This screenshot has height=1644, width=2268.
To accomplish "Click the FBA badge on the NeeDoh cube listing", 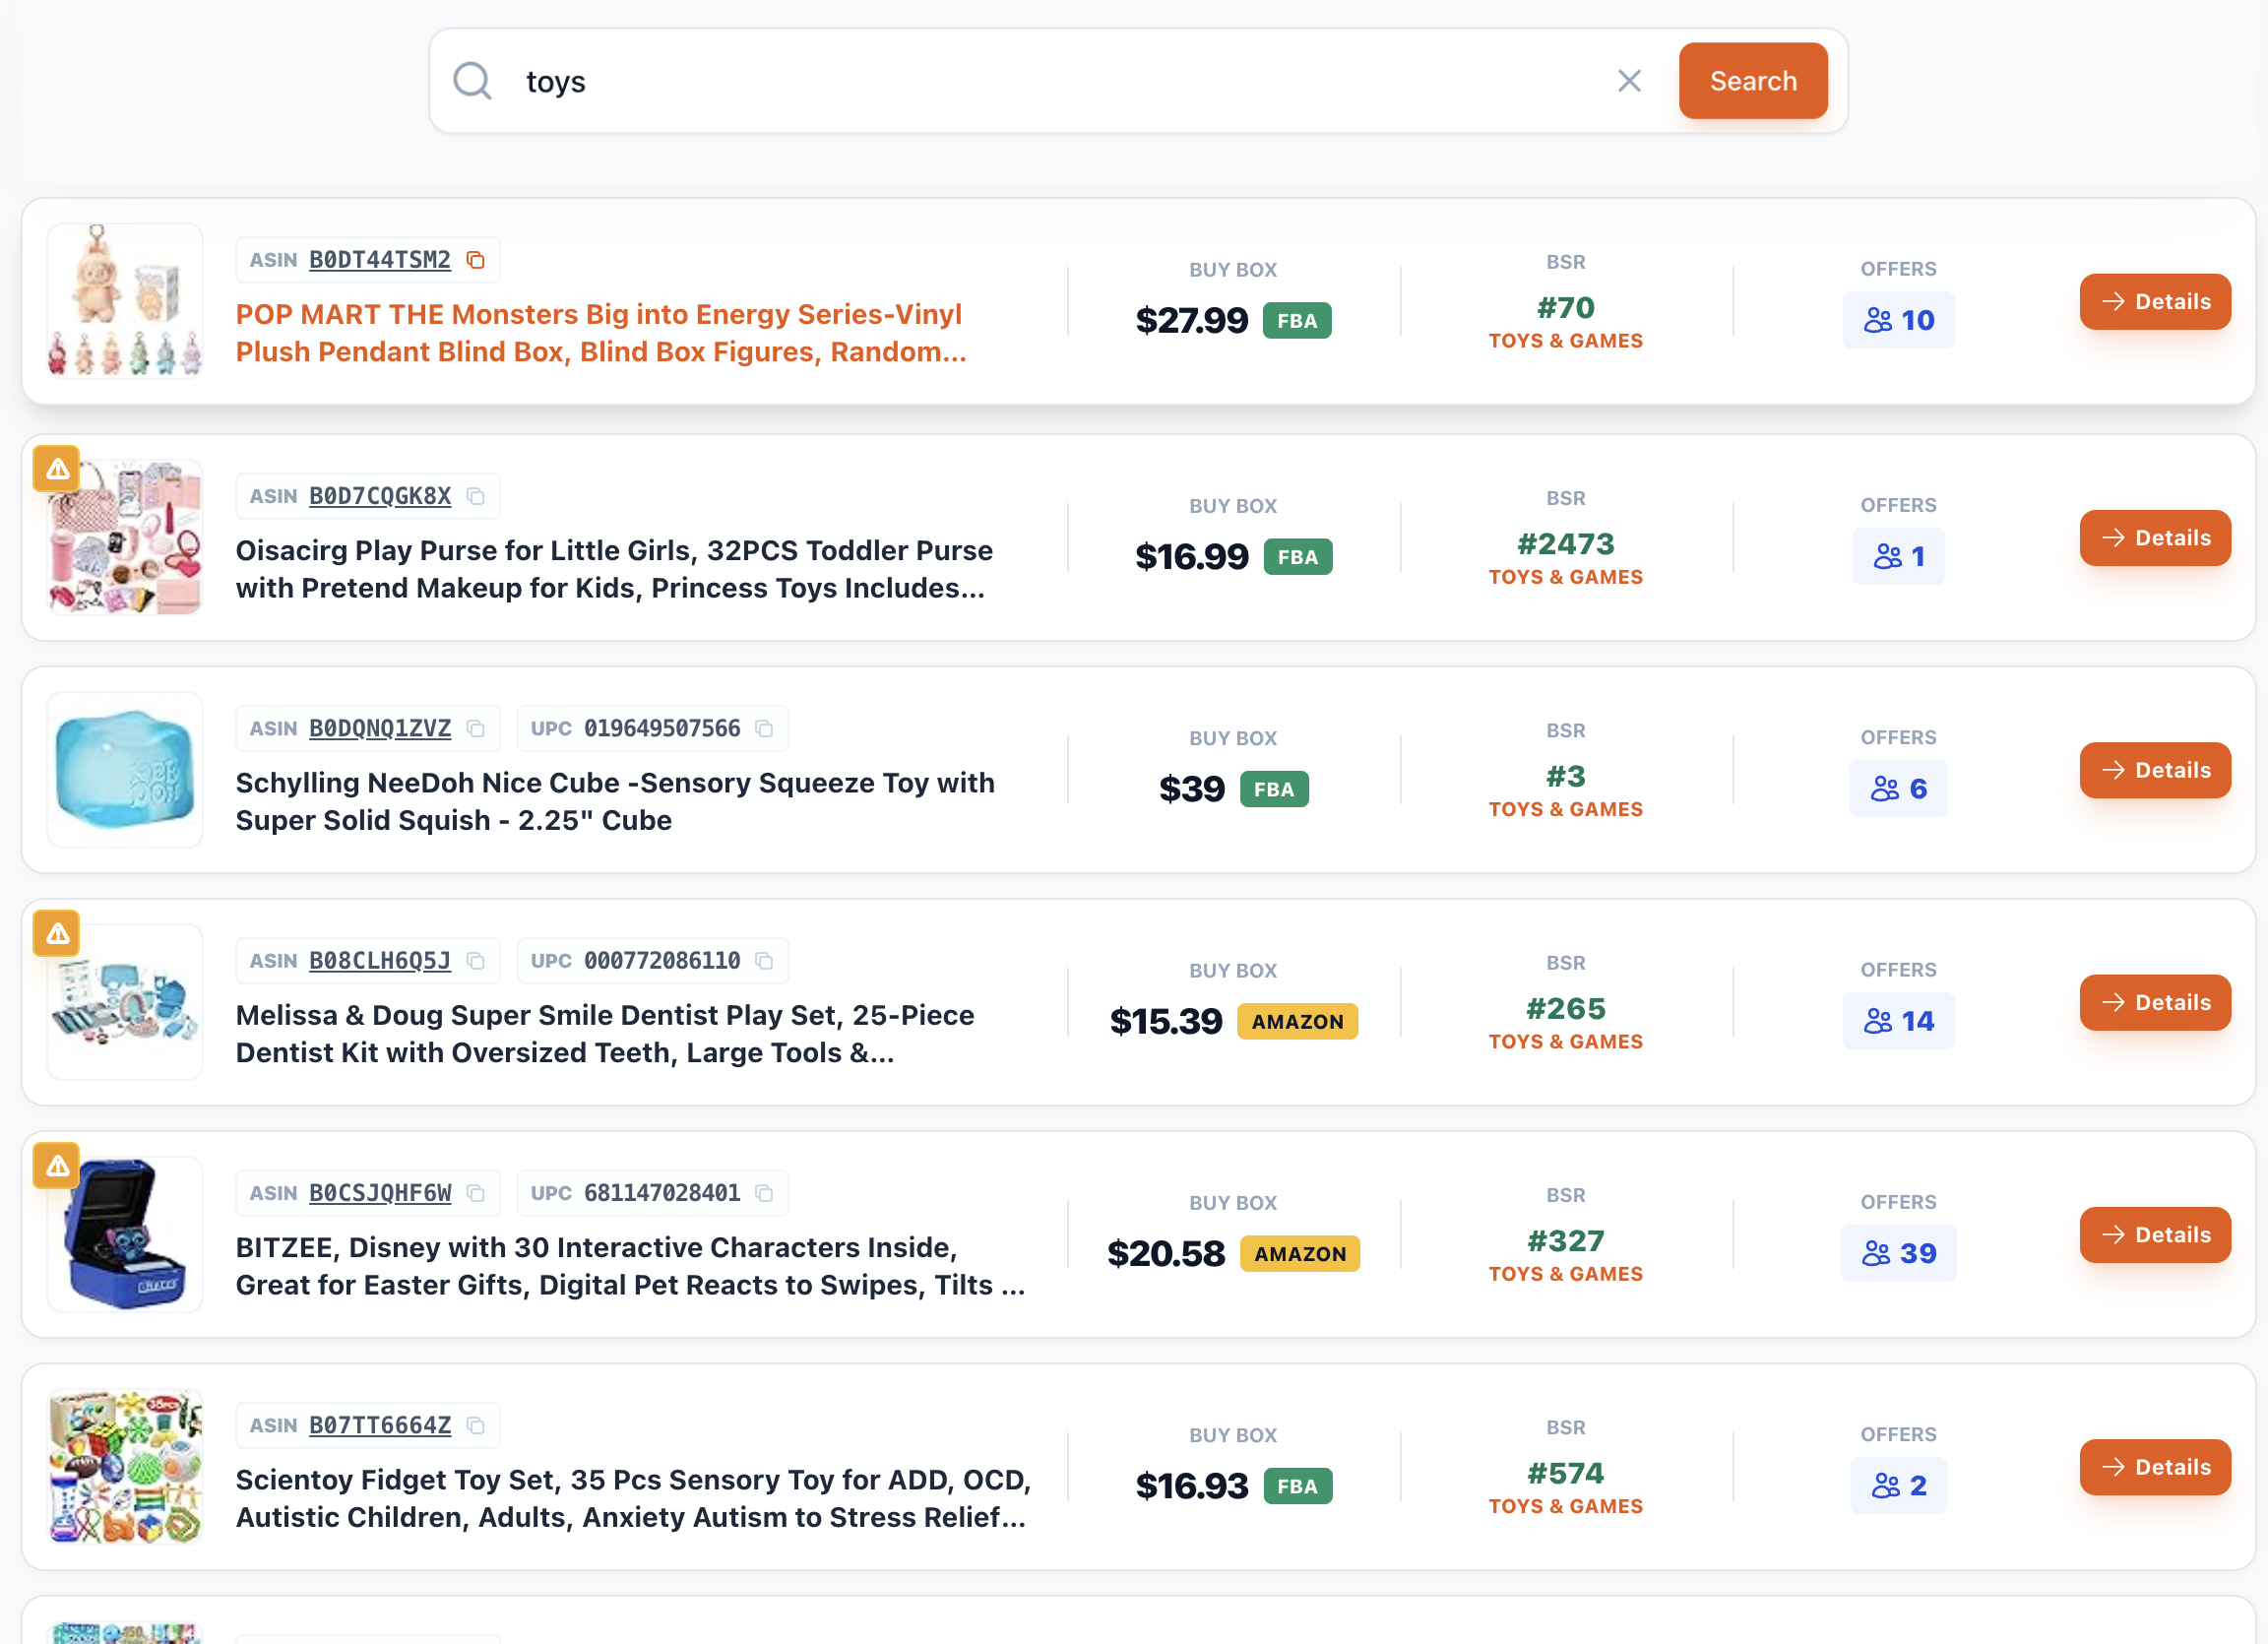I will 1273,788.
